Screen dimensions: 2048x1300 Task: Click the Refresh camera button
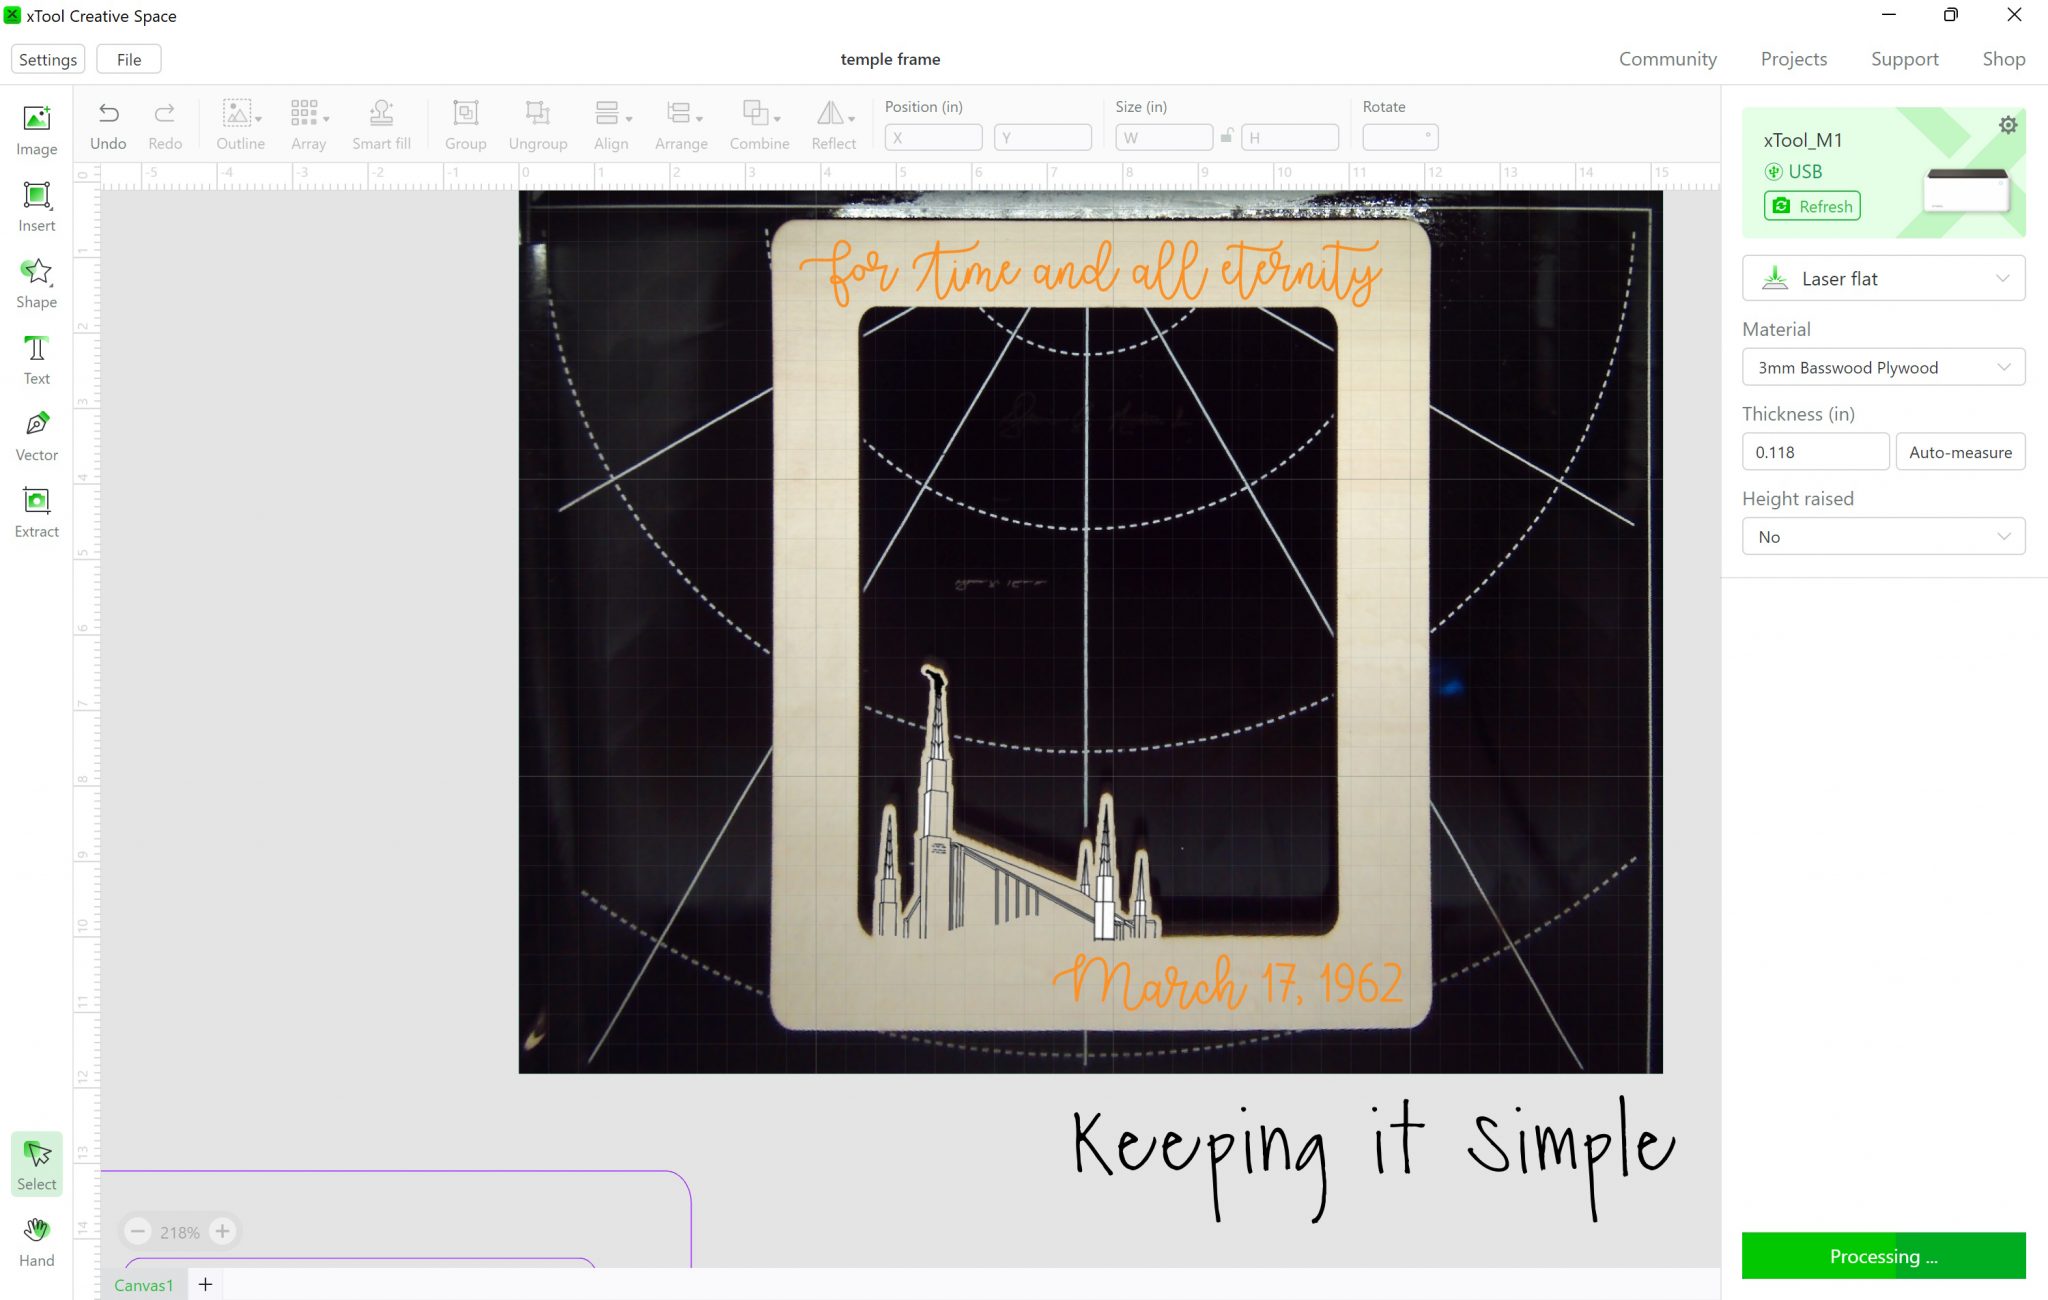[x=1812, y=206]
